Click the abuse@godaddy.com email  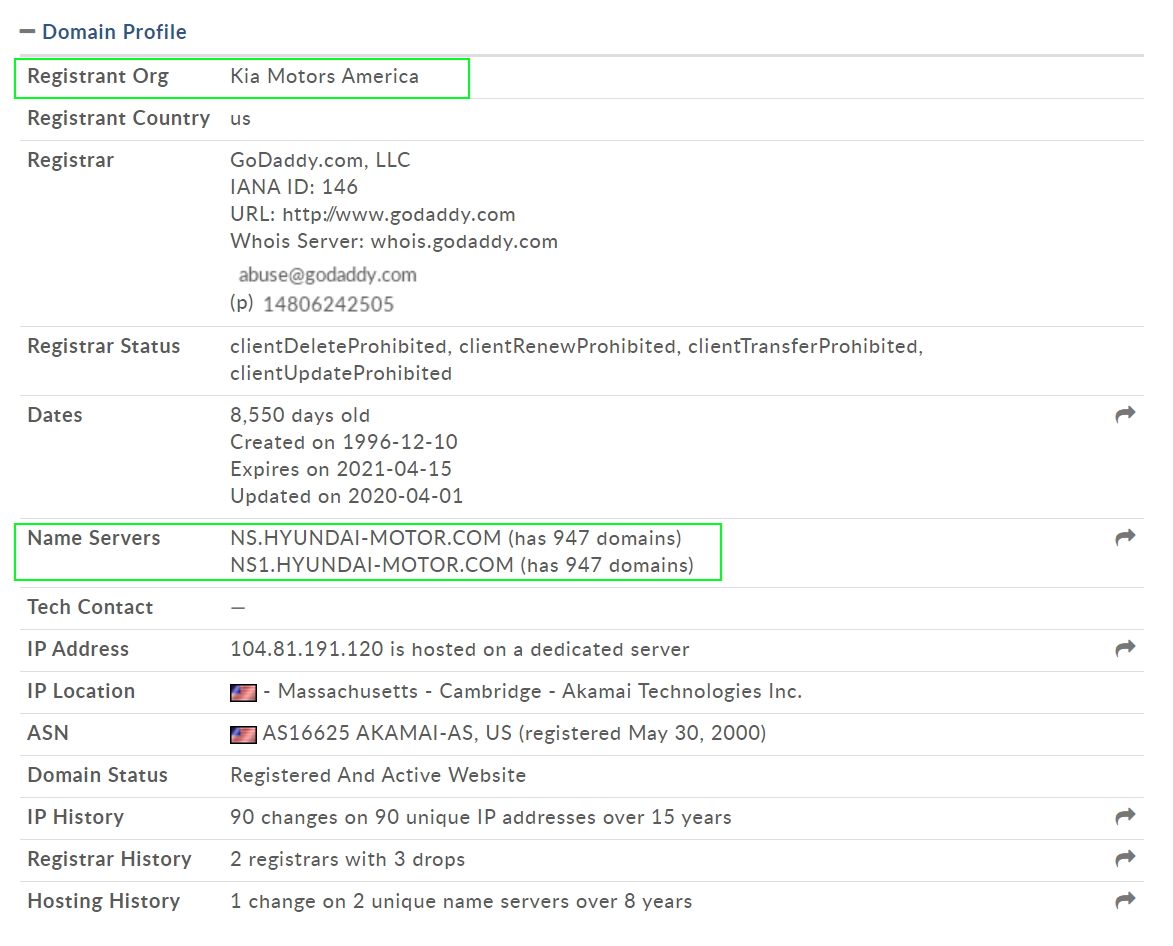[x=327, y=274]
